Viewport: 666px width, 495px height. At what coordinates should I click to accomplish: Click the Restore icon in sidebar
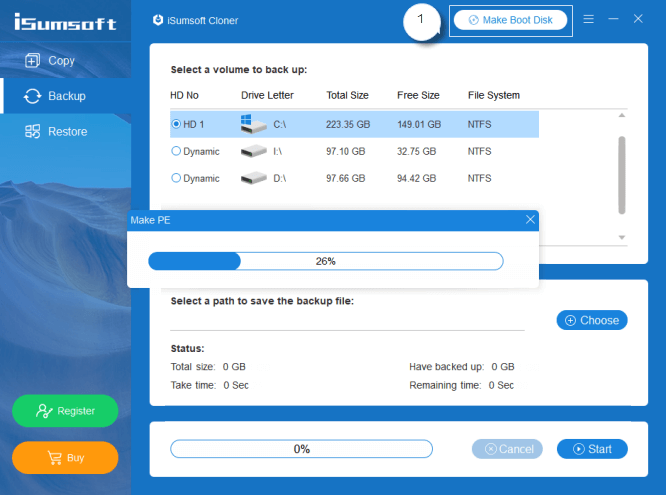tap(32, 132)
